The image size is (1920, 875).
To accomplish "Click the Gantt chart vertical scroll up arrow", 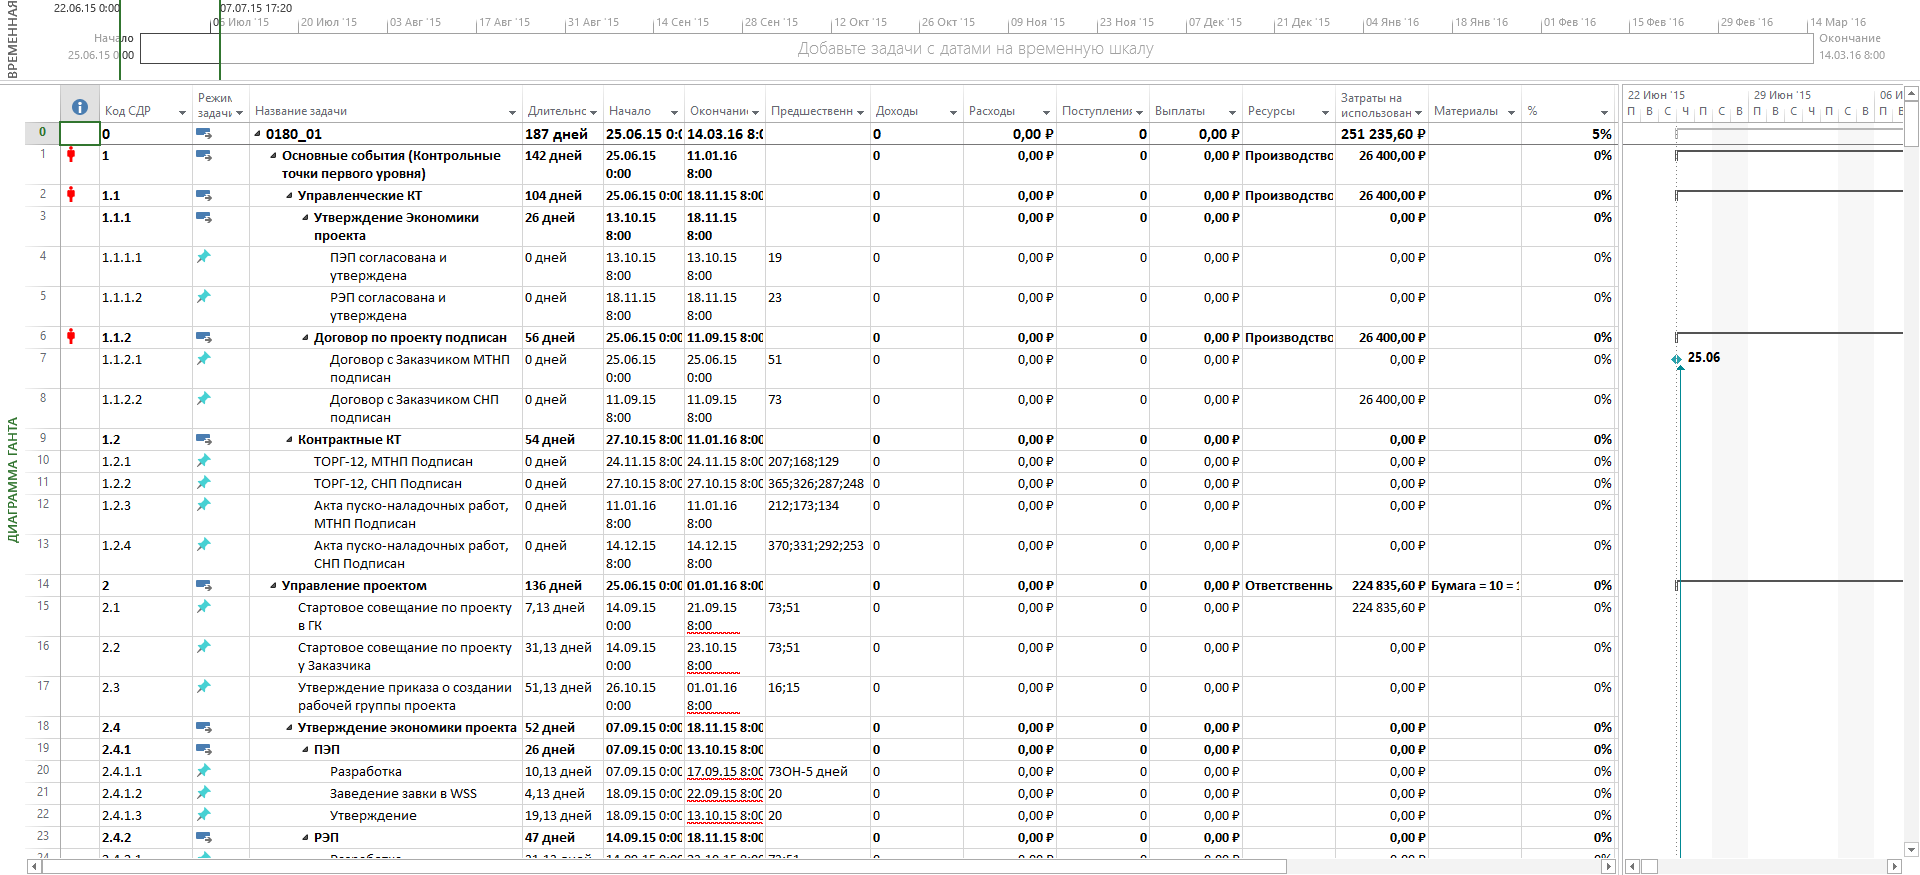I will tap(1911, 94).
